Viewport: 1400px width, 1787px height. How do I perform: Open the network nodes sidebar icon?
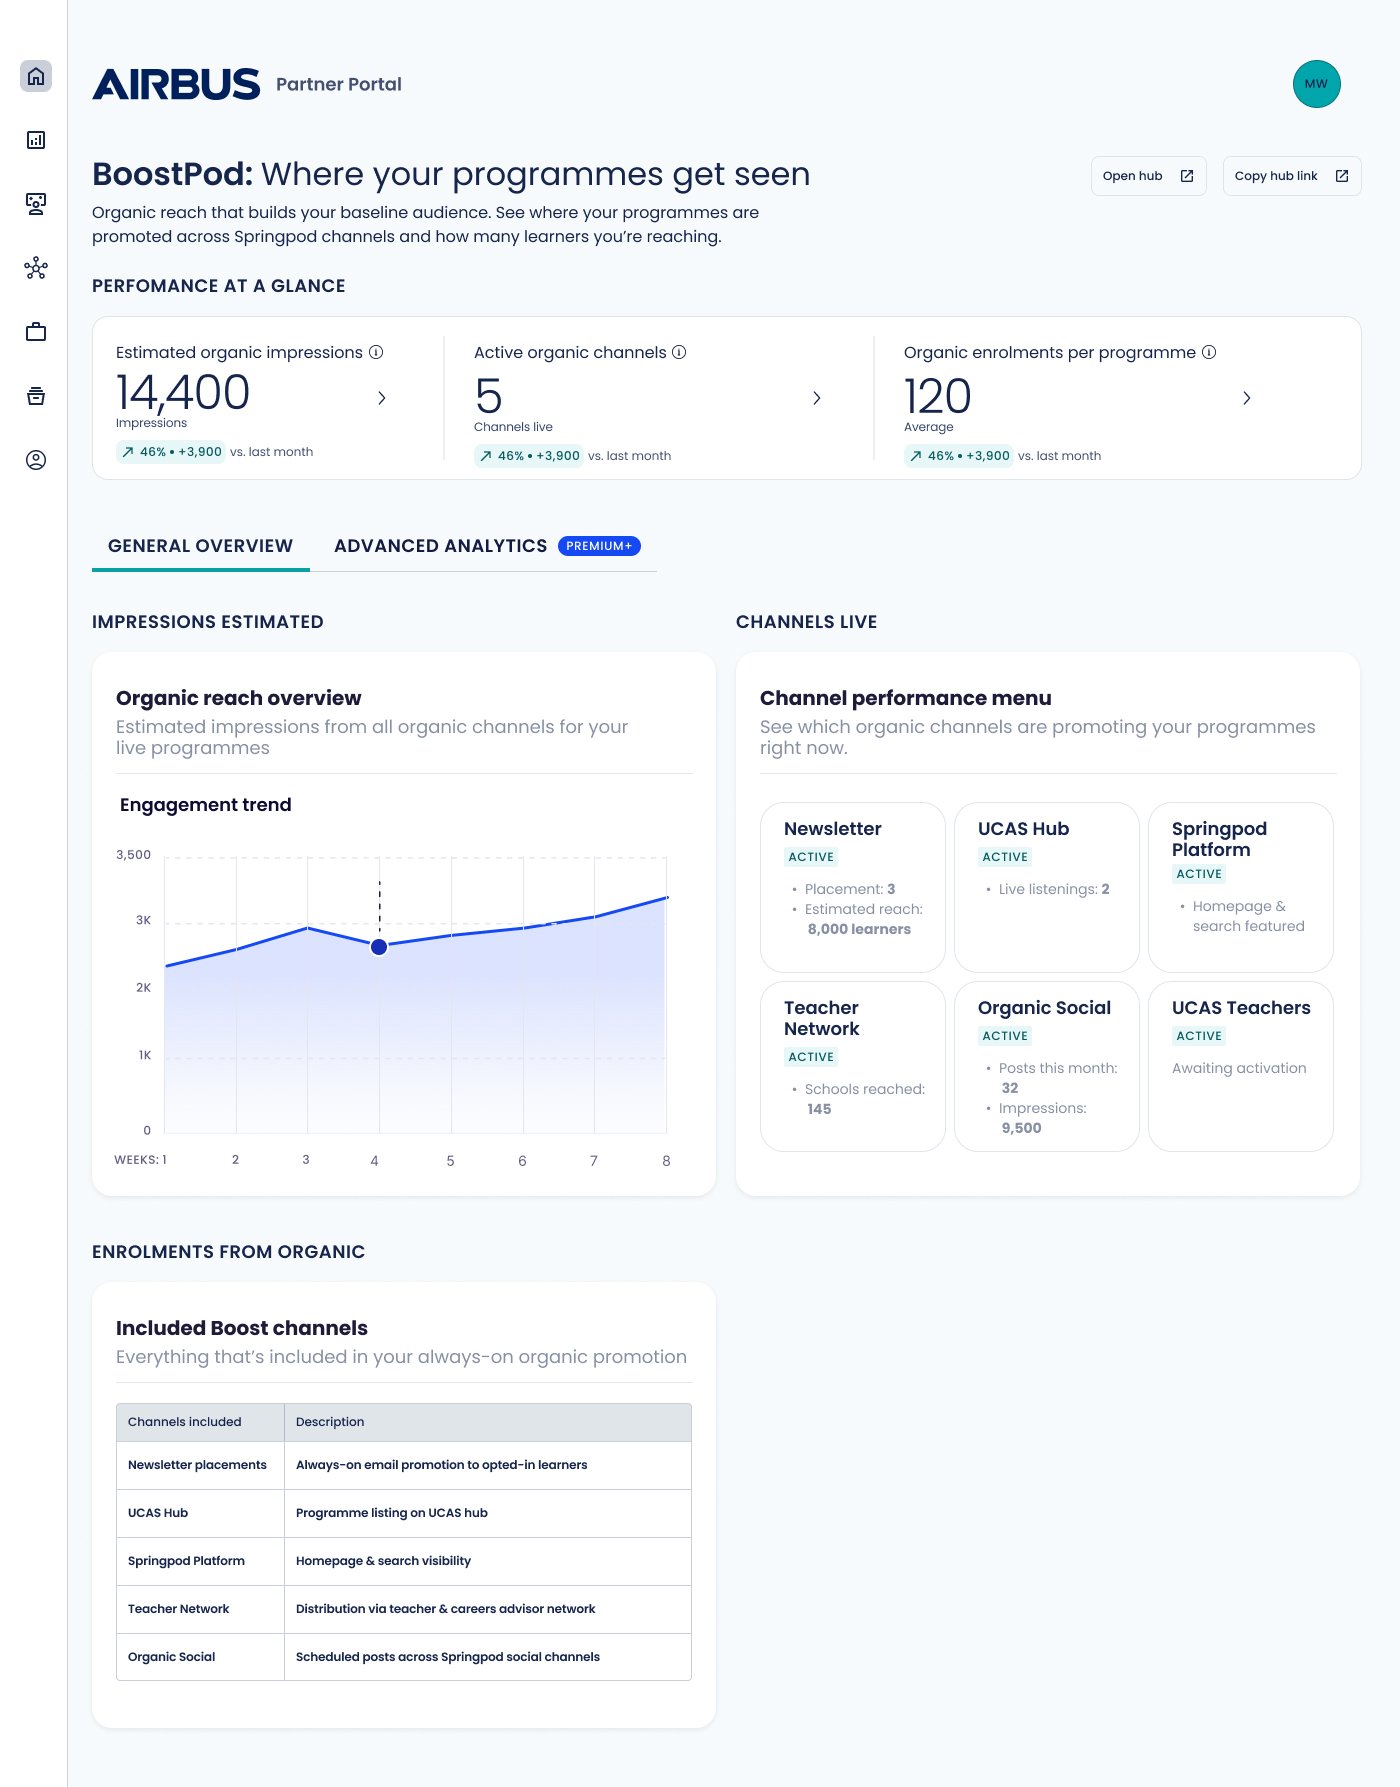click(x=36, y=268)
